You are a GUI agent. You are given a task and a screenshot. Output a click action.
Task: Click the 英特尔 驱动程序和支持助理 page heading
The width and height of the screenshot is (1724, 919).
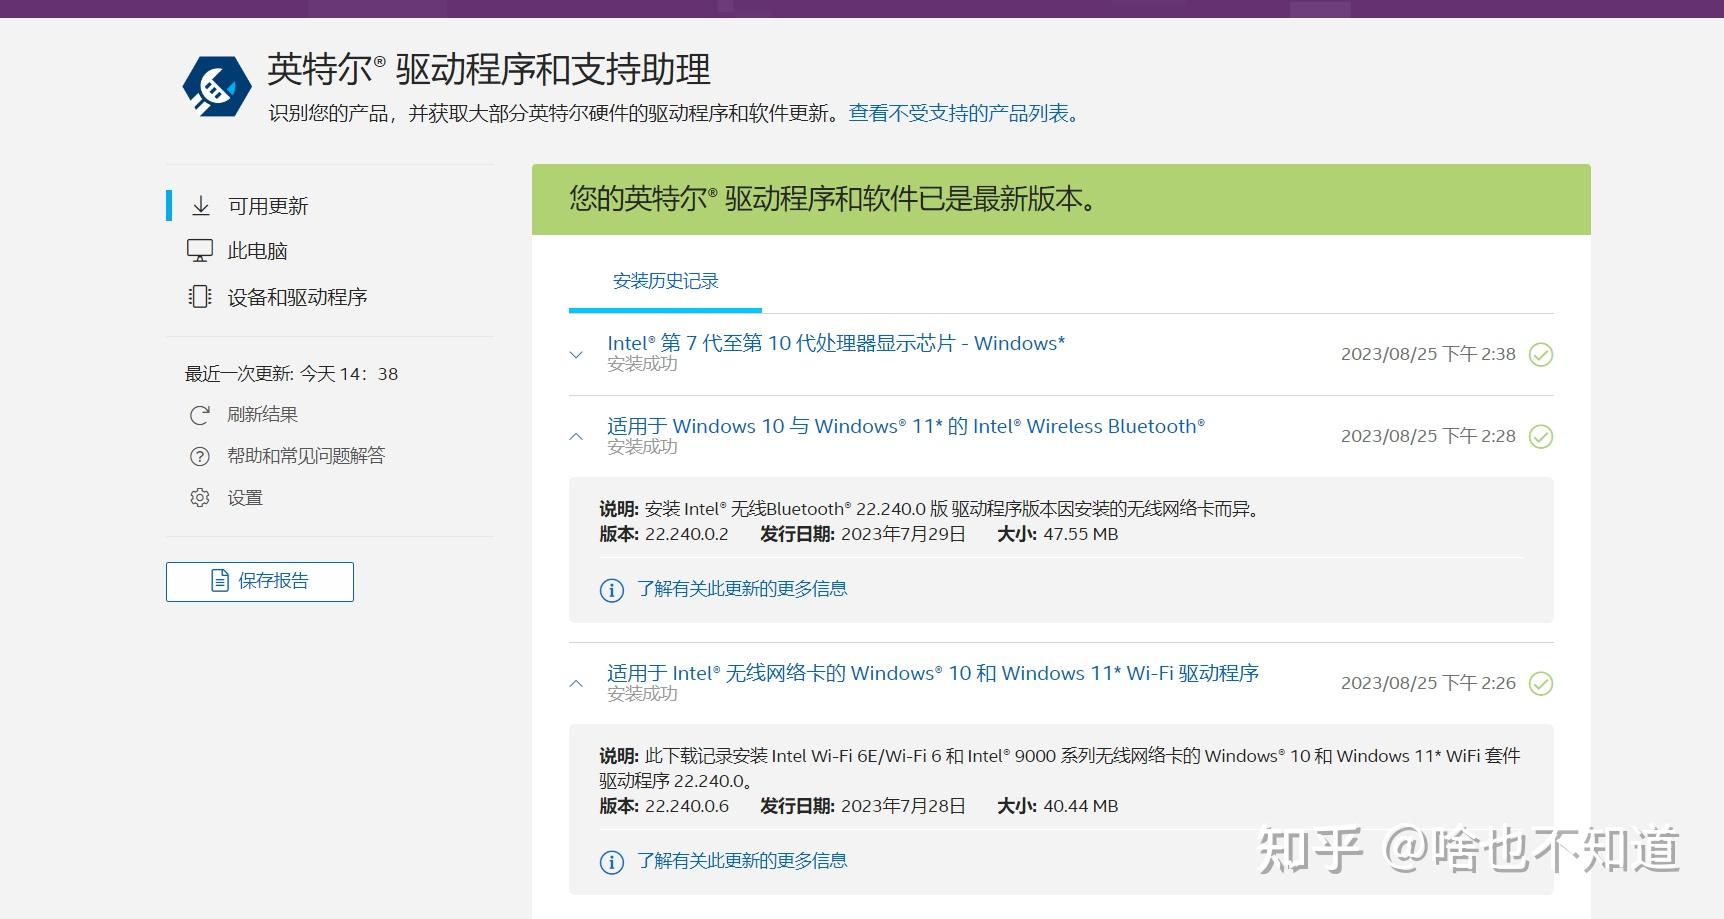click(x=488, y=69)
